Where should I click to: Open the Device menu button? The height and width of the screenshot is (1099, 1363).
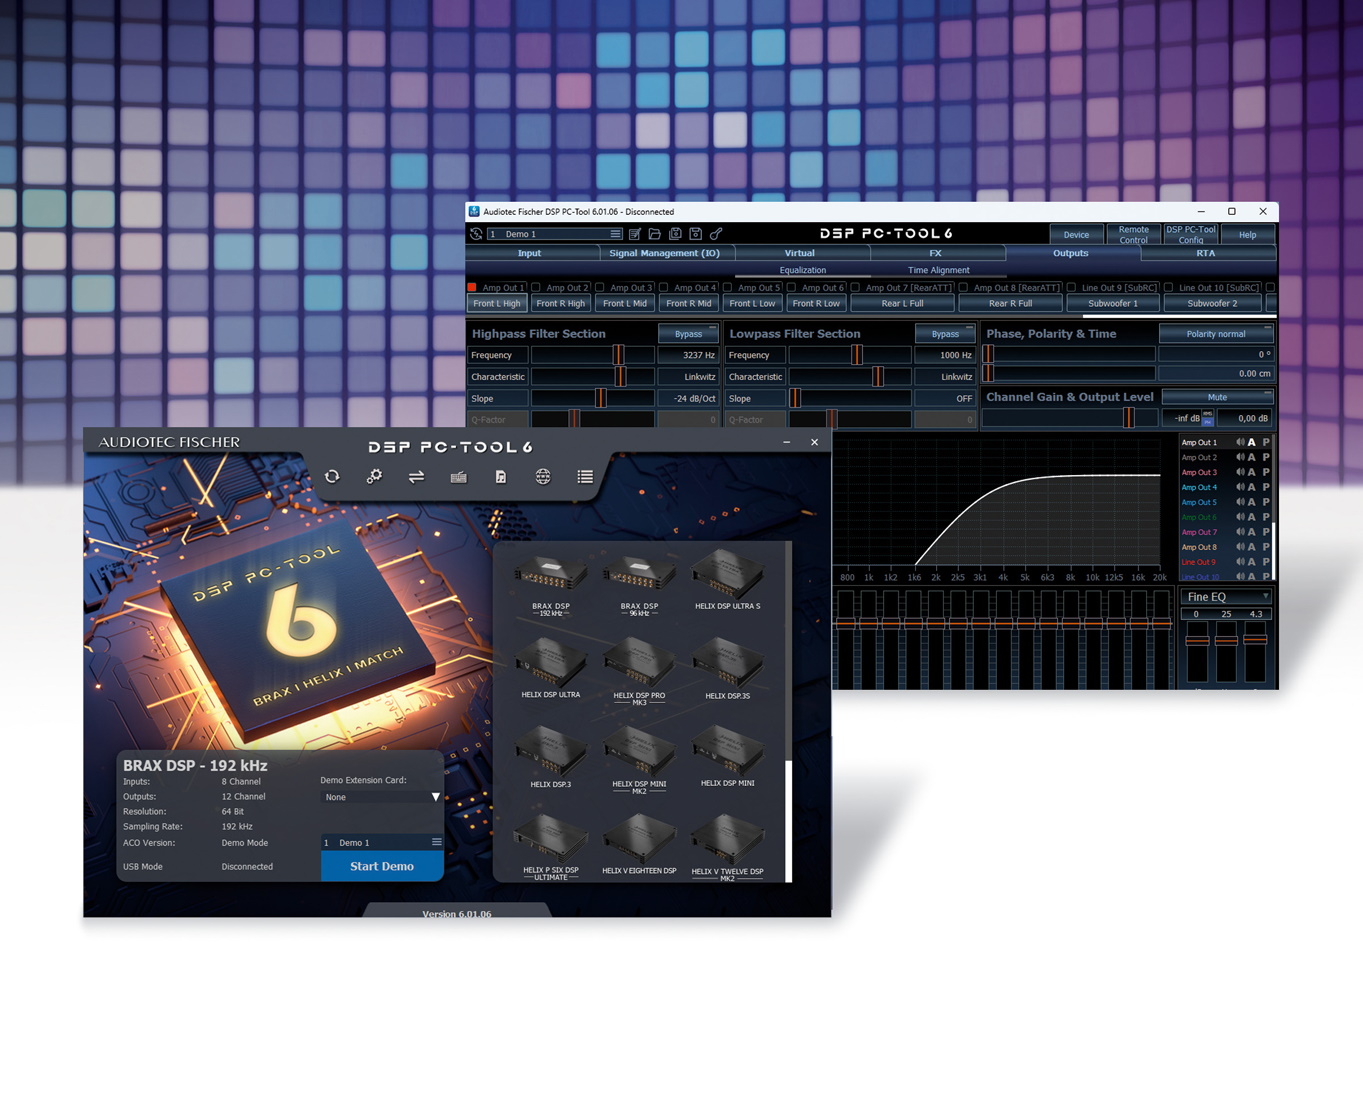[x=1076, y=235]
